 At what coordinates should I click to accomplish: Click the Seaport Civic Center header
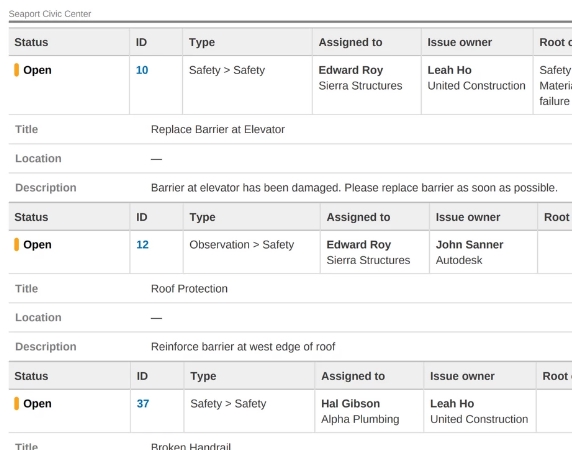pos(50,14)
